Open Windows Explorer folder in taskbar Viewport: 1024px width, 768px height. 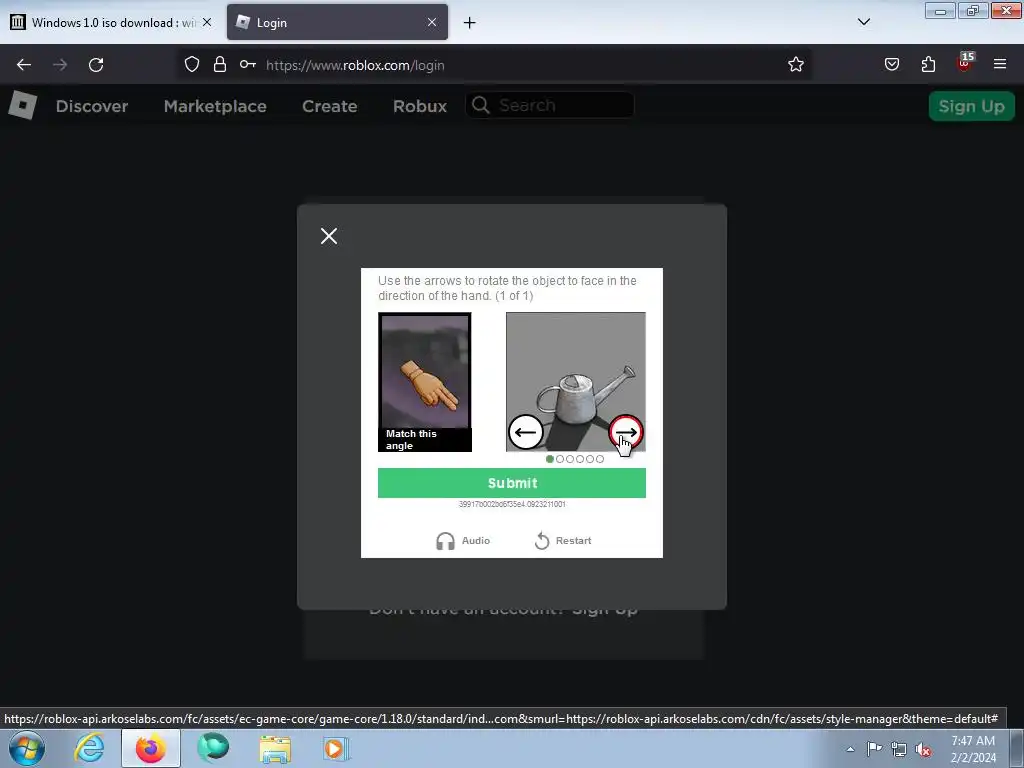275,749
